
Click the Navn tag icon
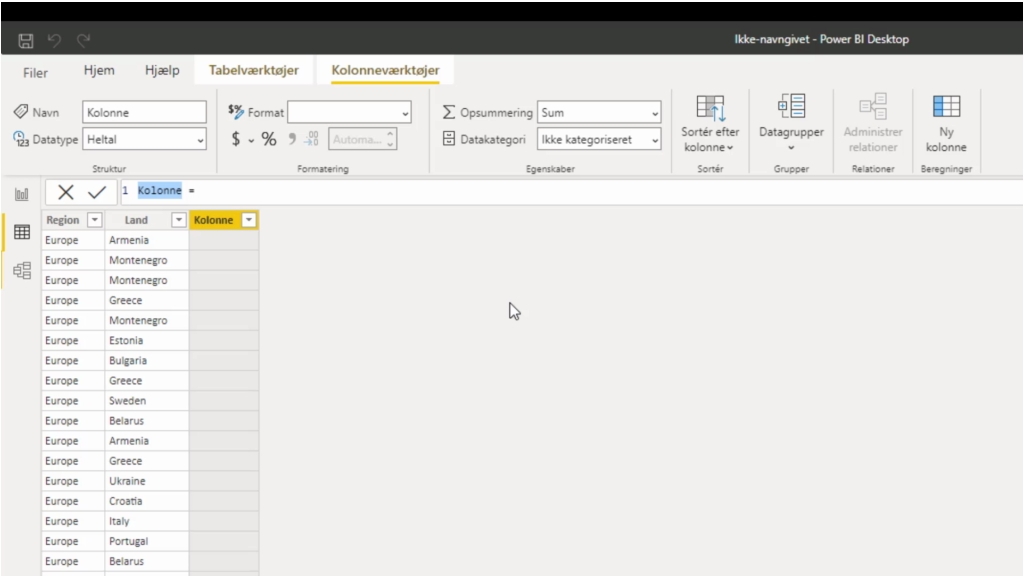(21, 112)
